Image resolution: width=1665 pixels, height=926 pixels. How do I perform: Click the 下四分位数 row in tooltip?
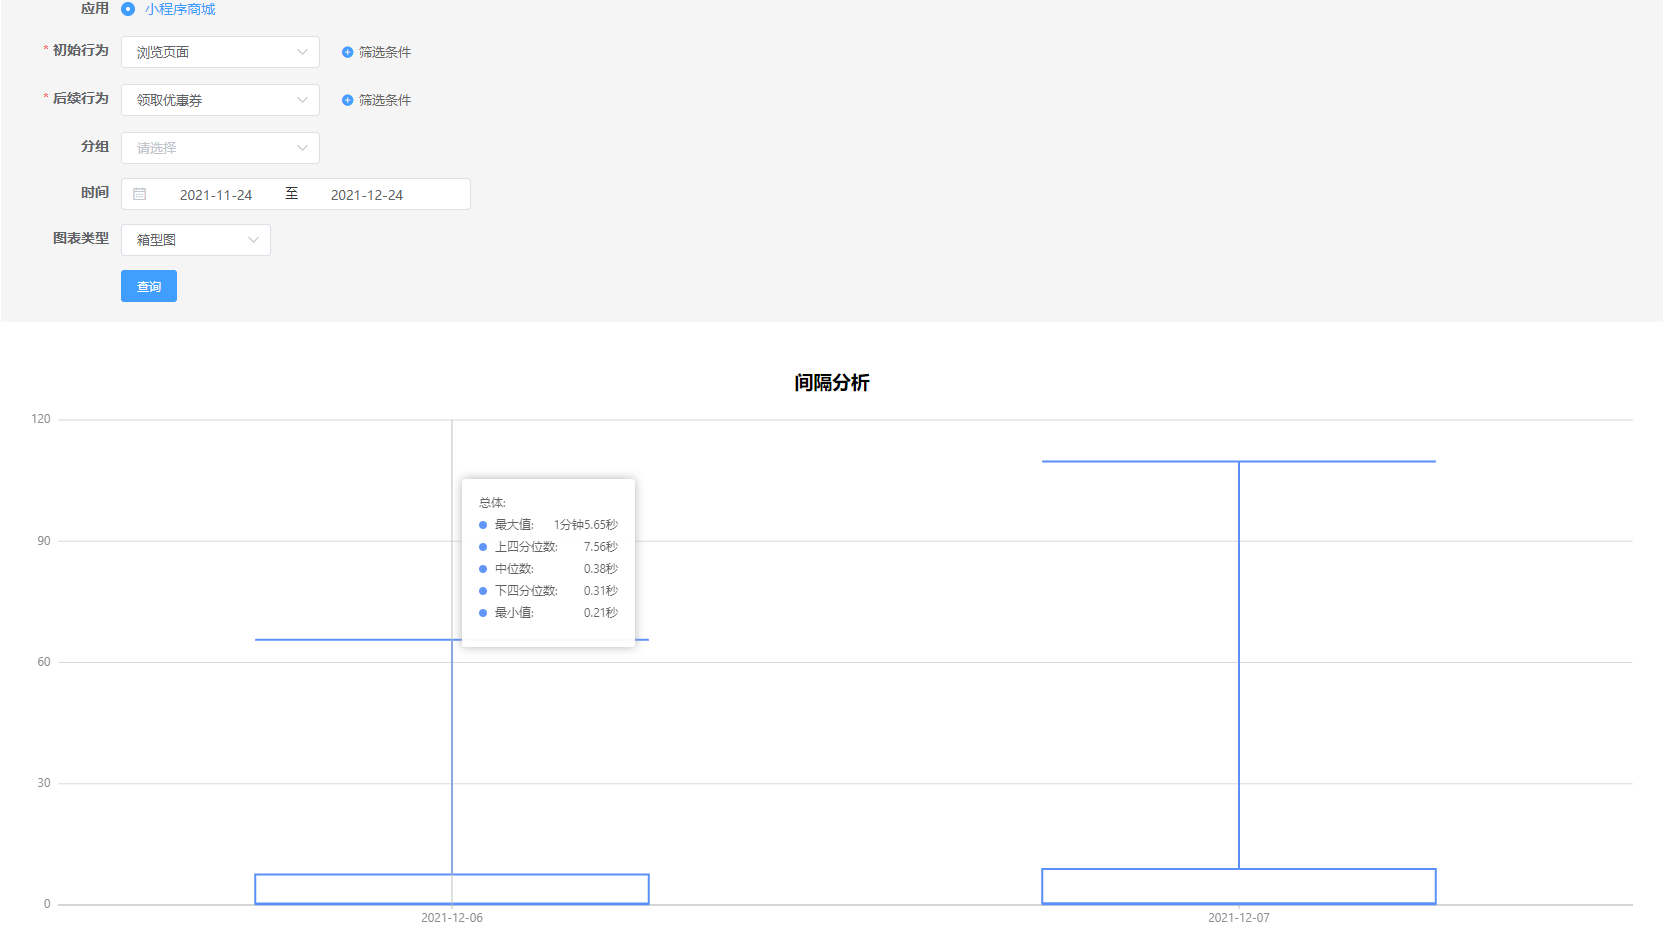tap(548, 591)
